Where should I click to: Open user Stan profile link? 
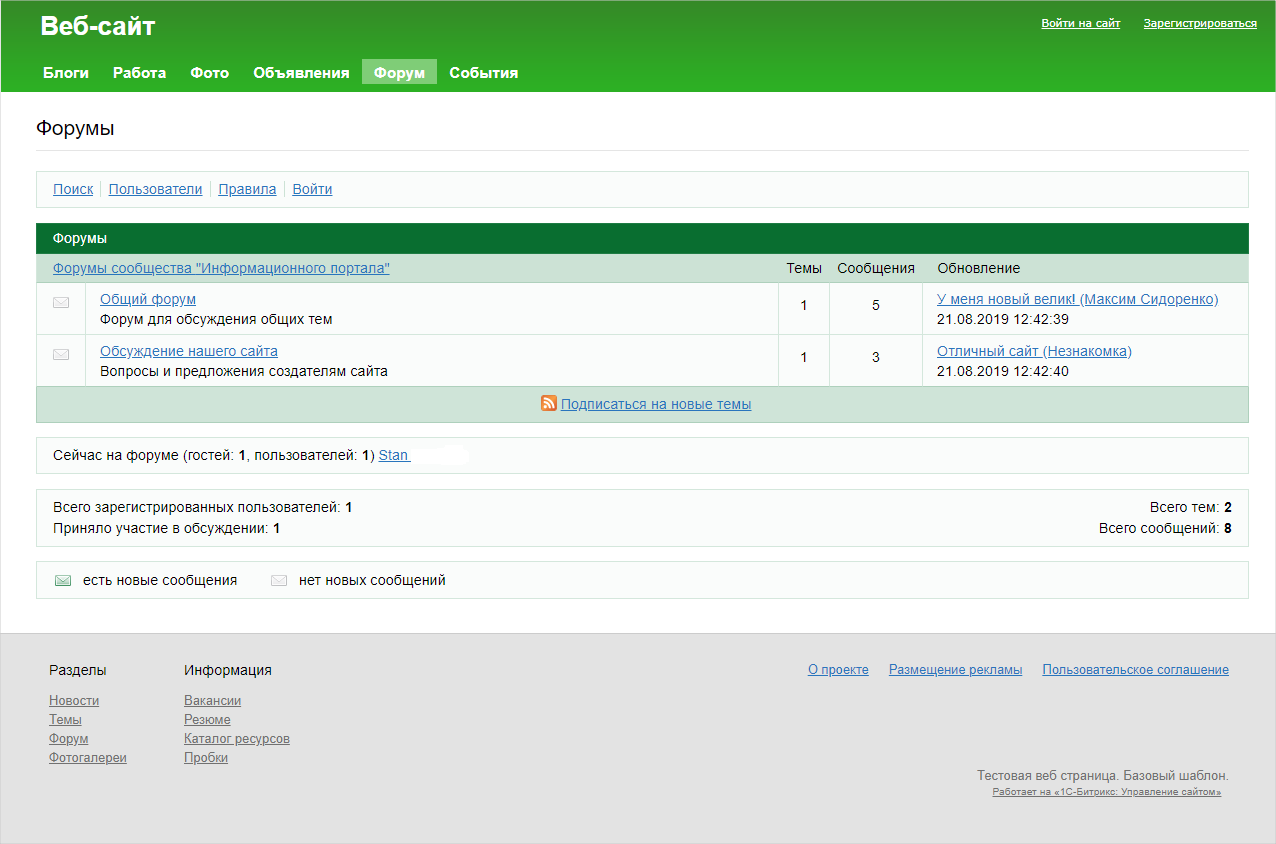tap(393, 455)
